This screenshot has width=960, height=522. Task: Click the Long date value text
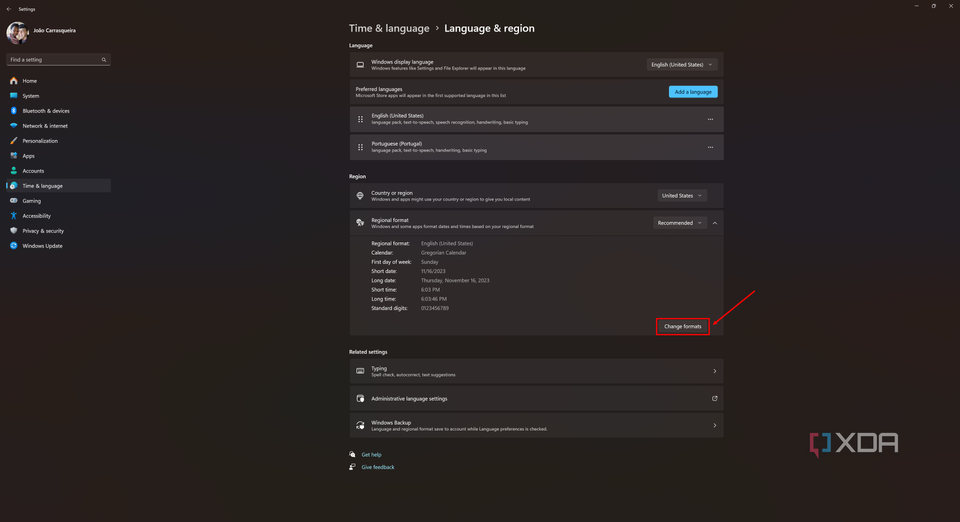pos(455,280)
